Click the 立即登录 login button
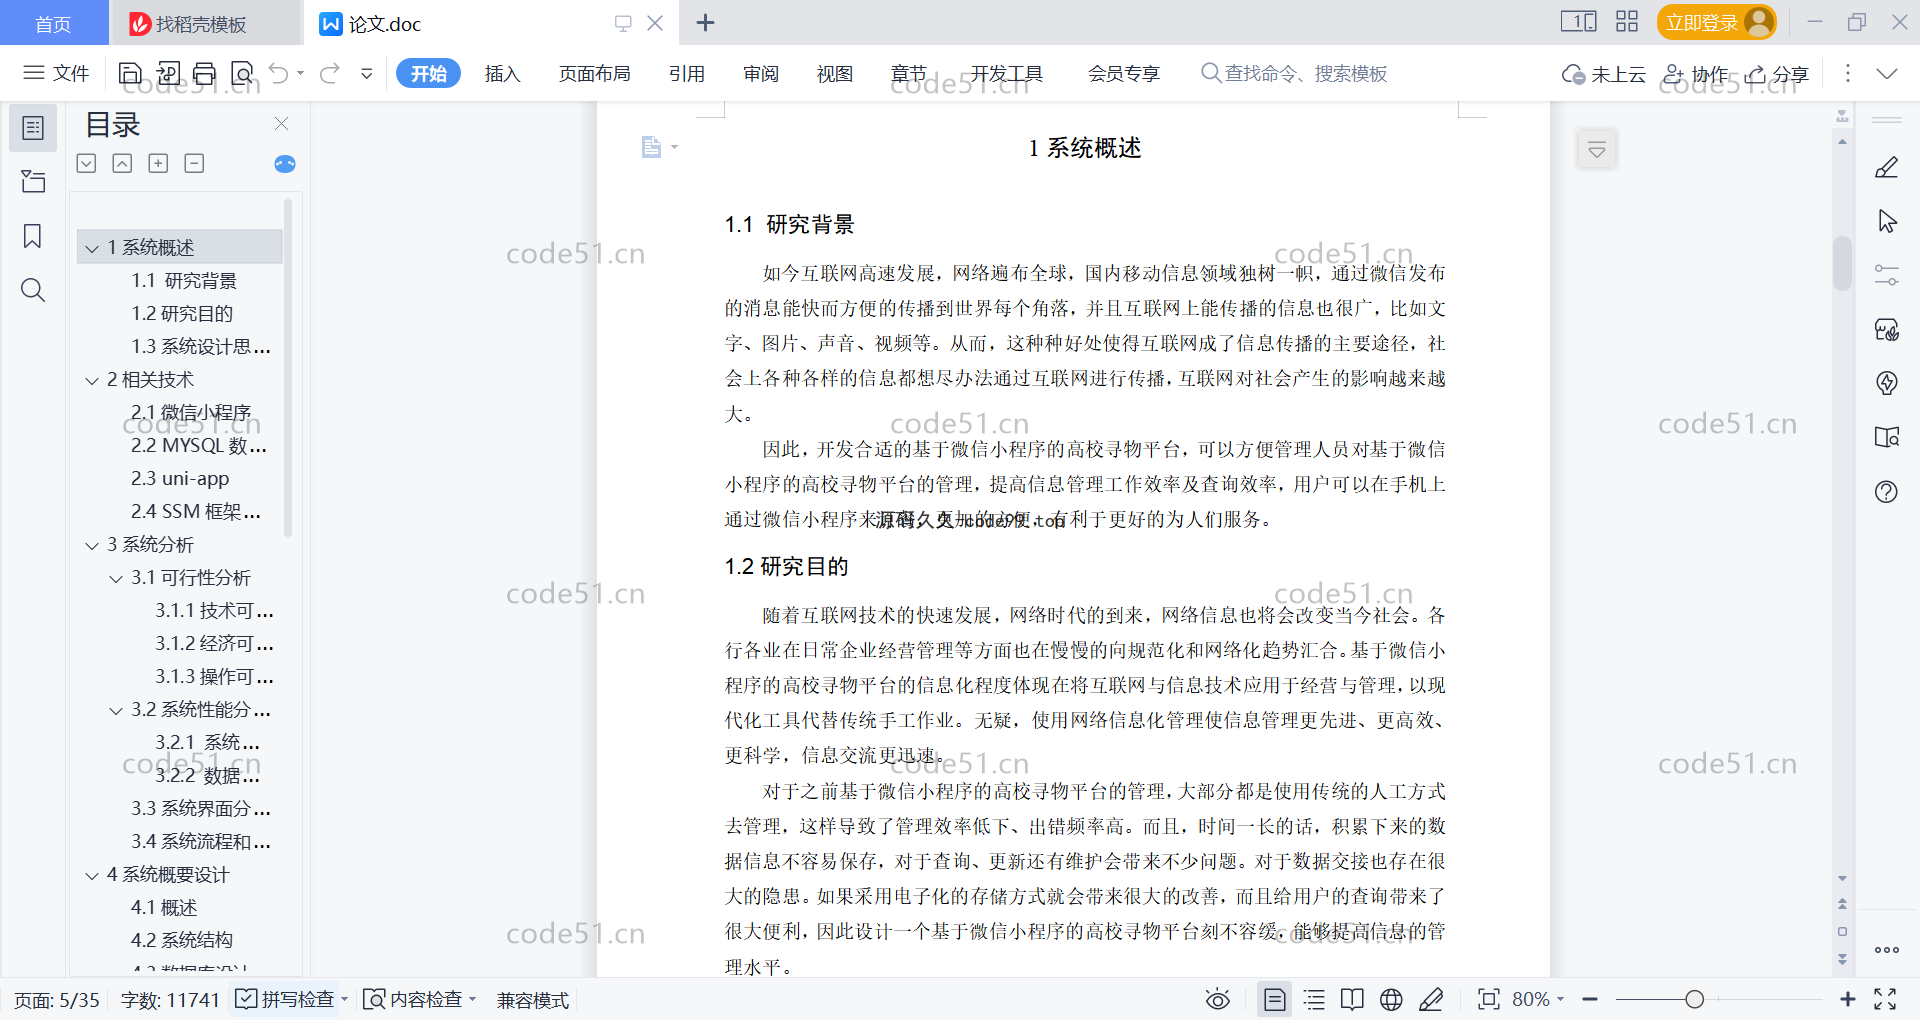 pyautogui.click(x=1716, y=22)
